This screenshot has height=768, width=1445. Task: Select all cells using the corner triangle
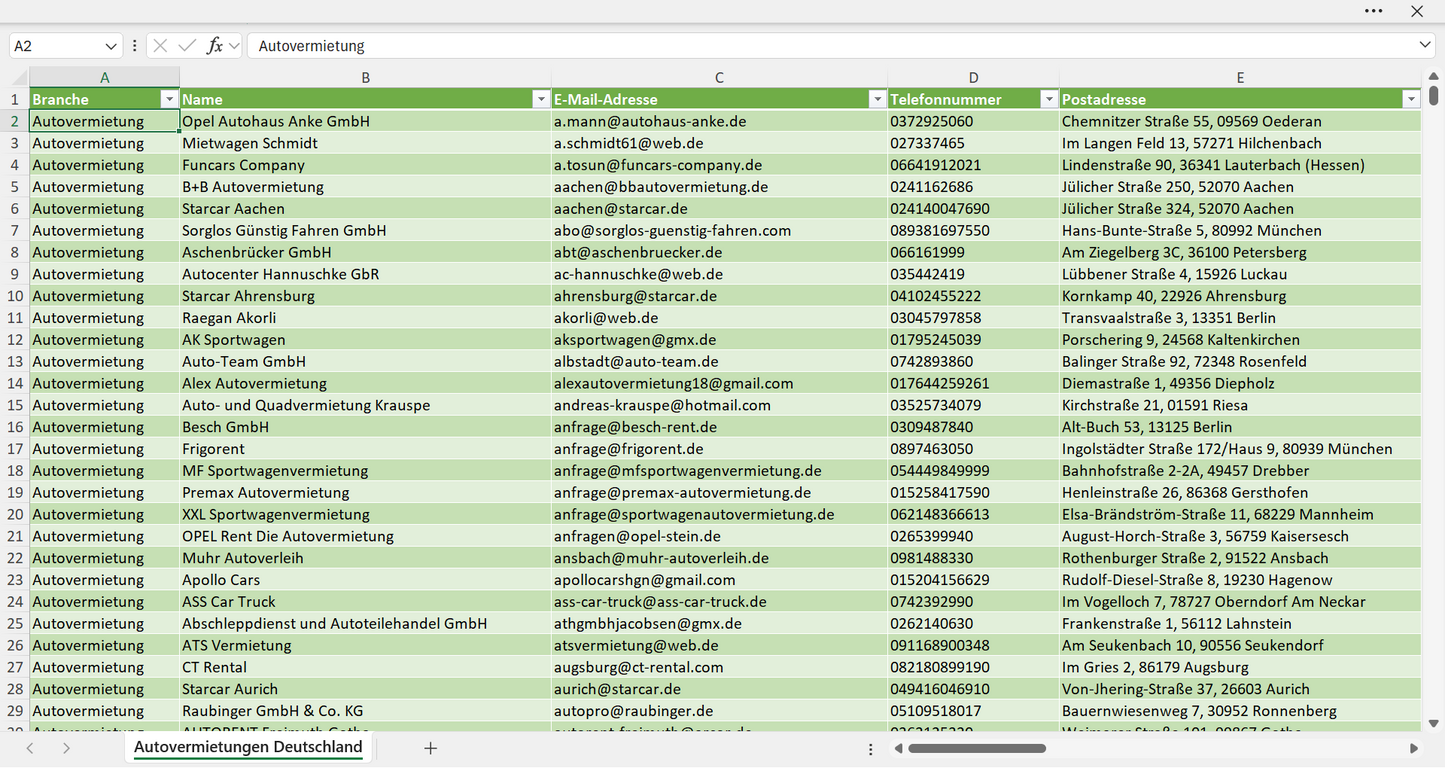19,77
